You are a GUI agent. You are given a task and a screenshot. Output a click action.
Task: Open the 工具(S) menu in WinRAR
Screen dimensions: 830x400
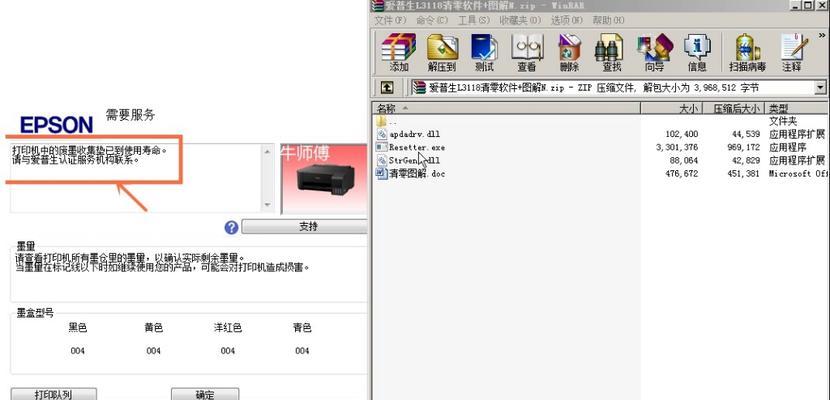pos(474,20)
